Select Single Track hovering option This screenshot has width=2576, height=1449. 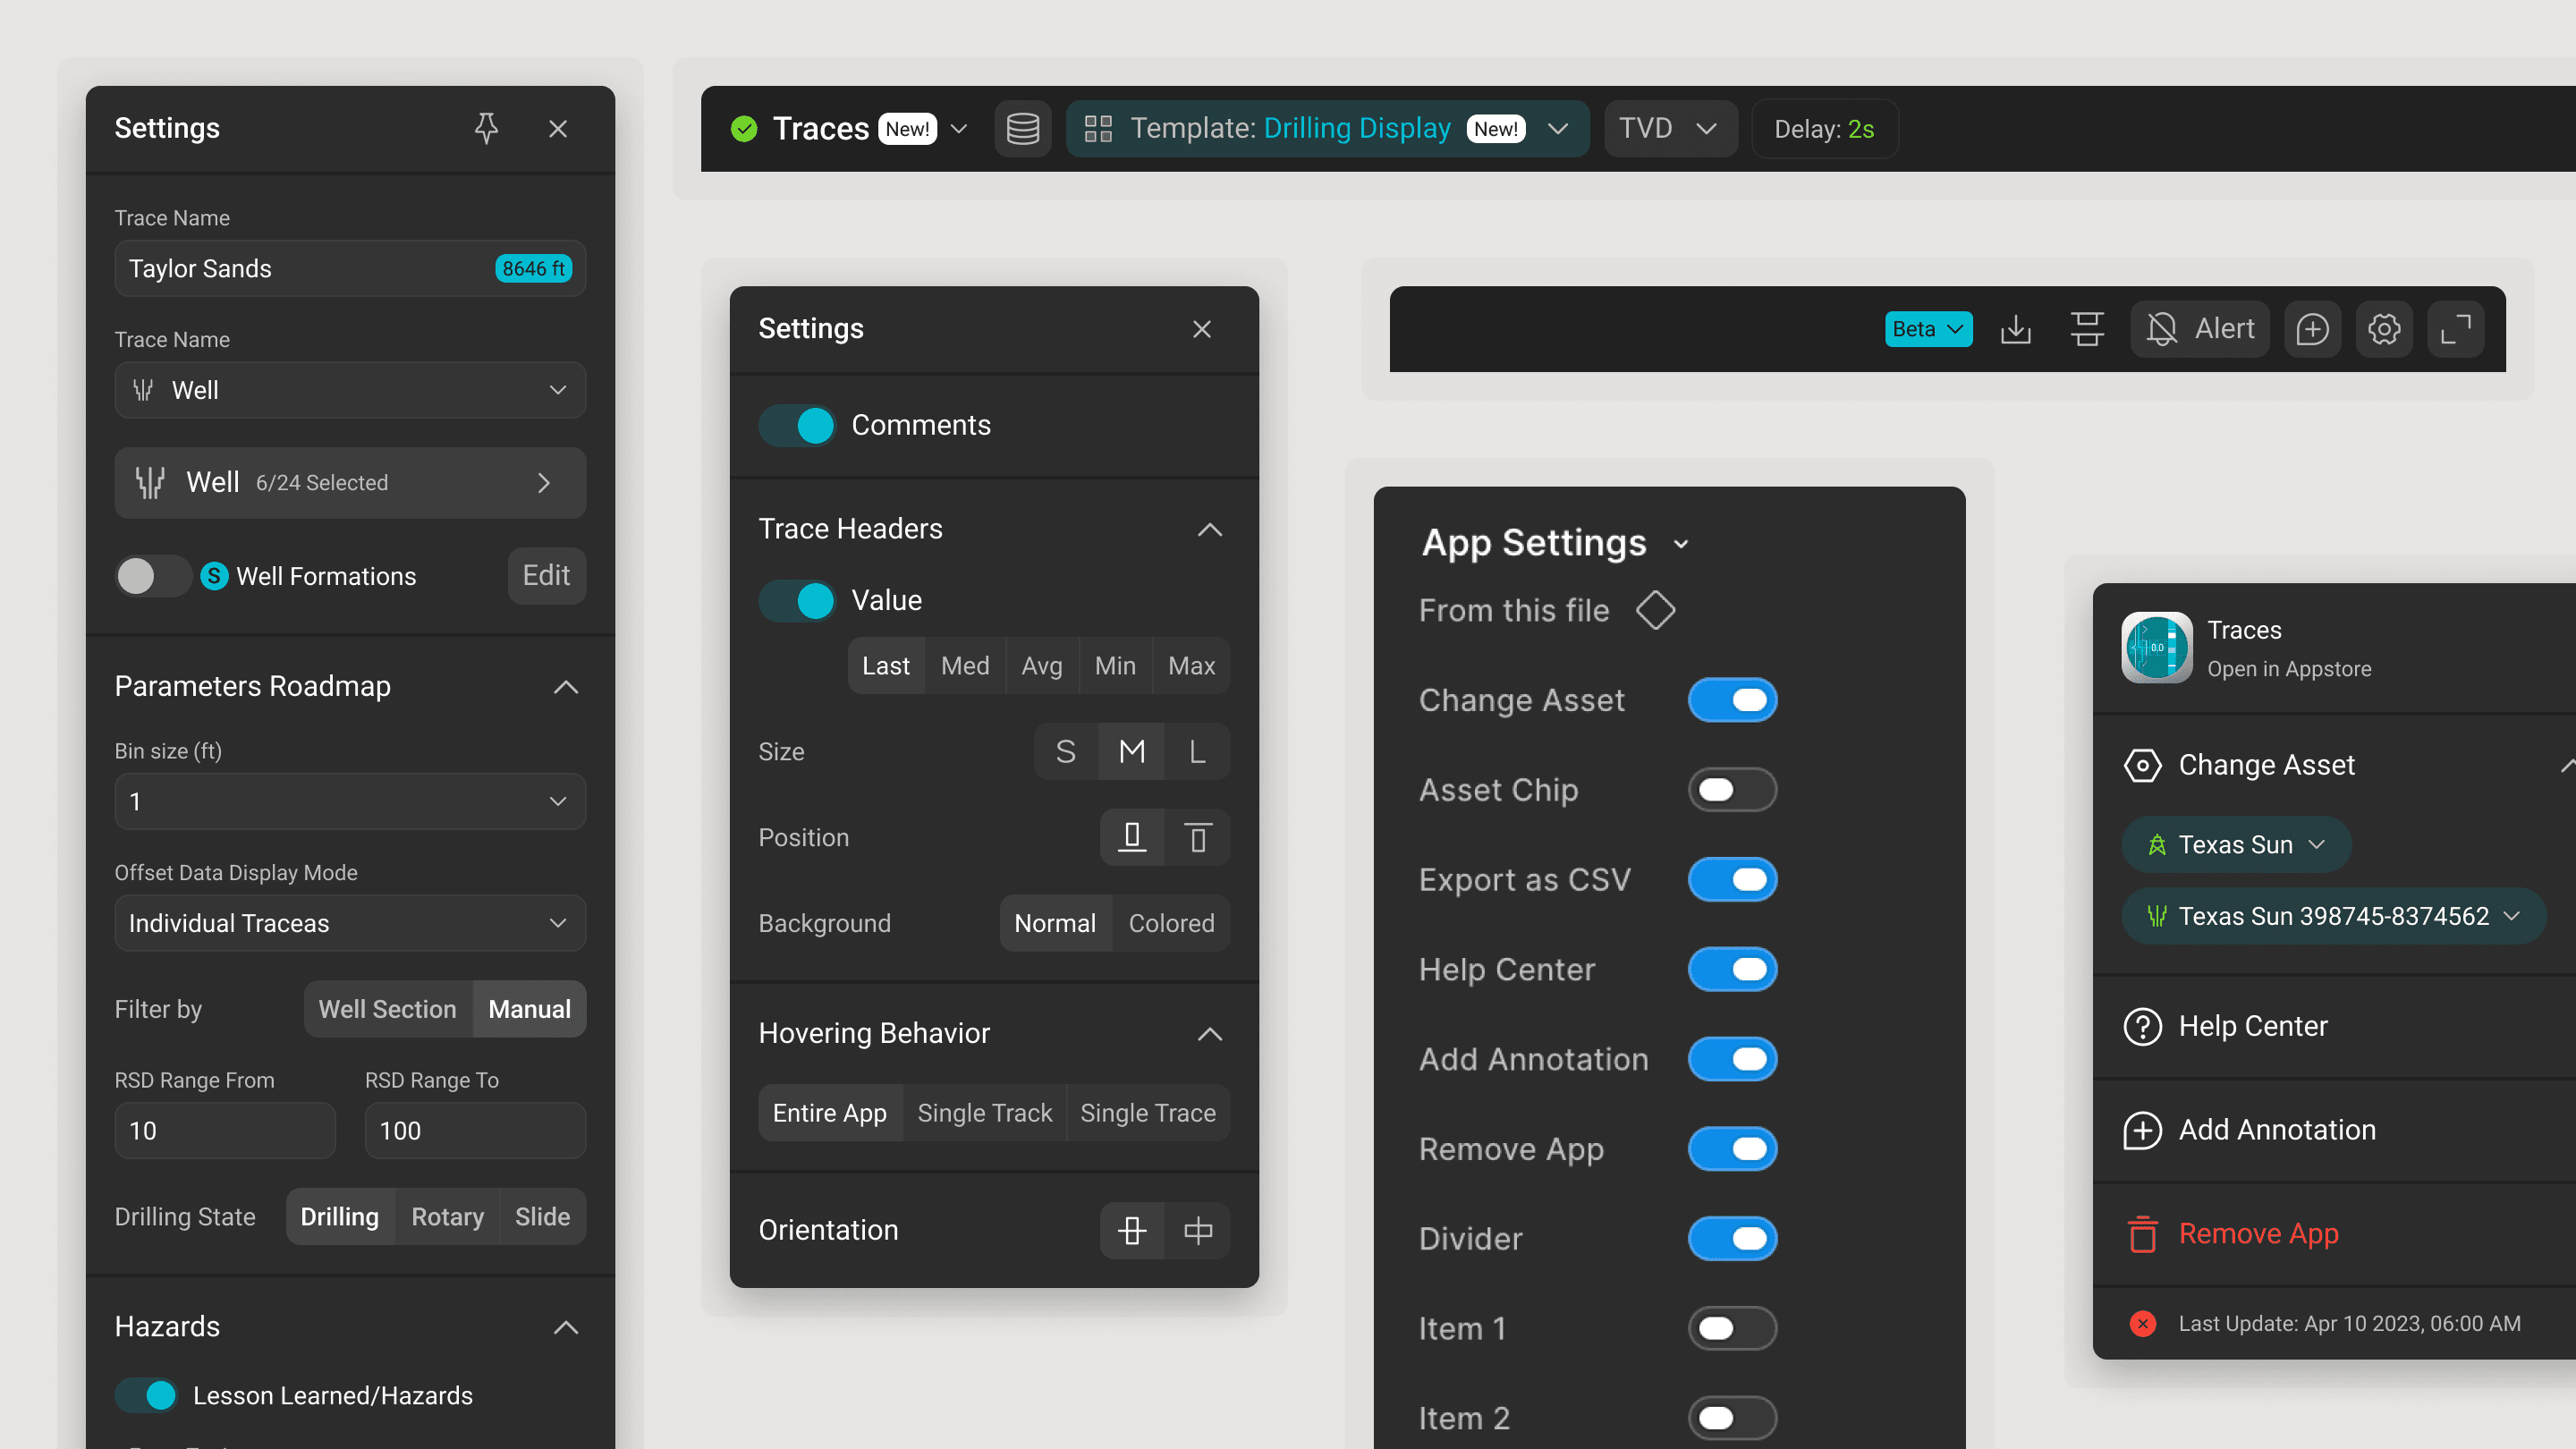(984, 1113)
